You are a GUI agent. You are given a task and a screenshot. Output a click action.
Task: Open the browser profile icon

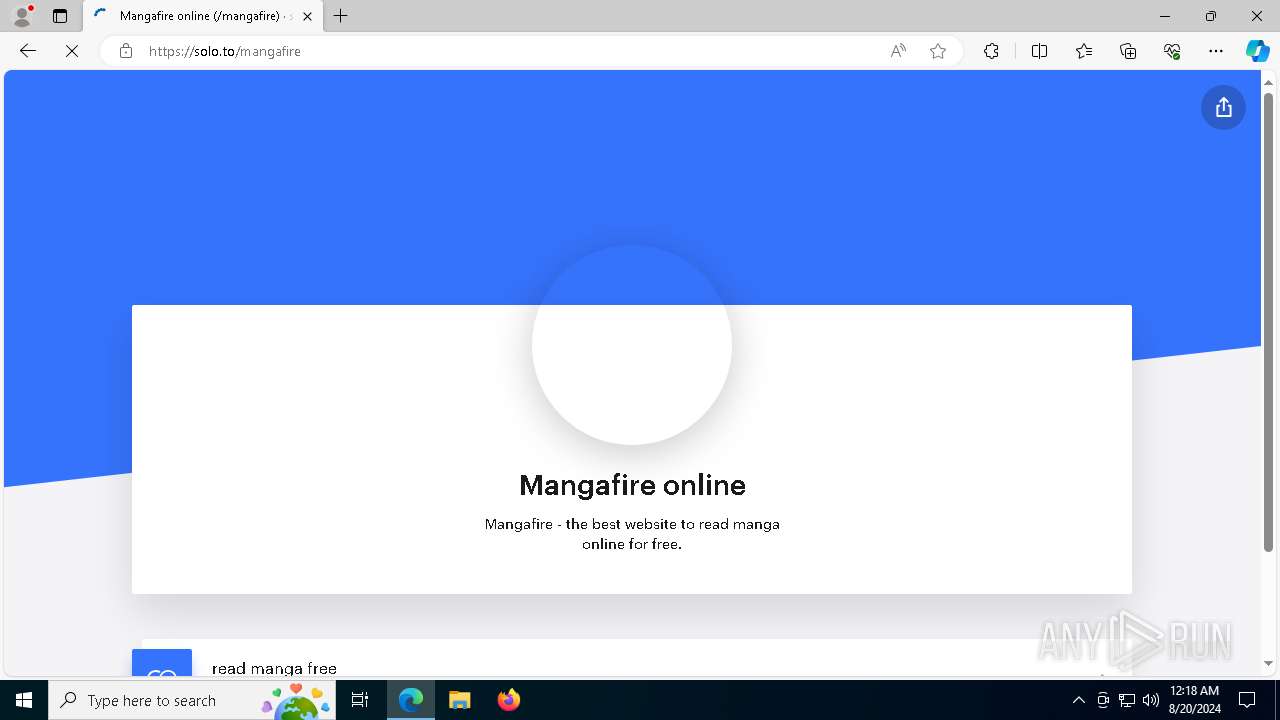click(22, 16)
